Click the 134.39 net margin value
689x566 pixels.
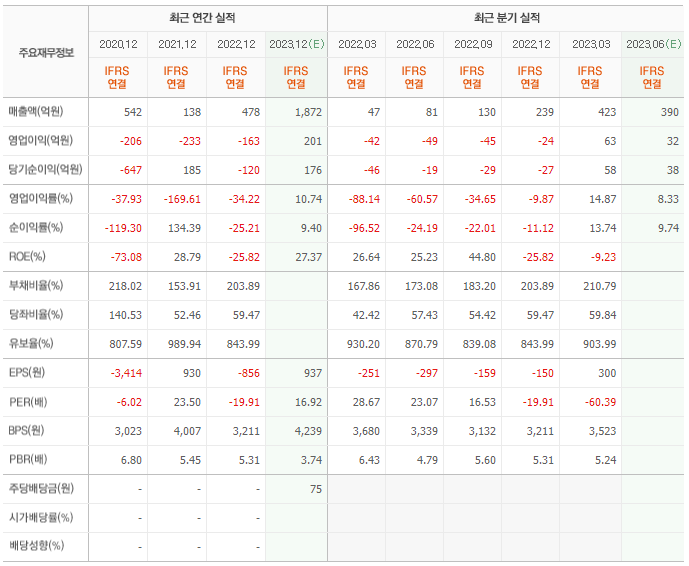[x=185, y=229]
